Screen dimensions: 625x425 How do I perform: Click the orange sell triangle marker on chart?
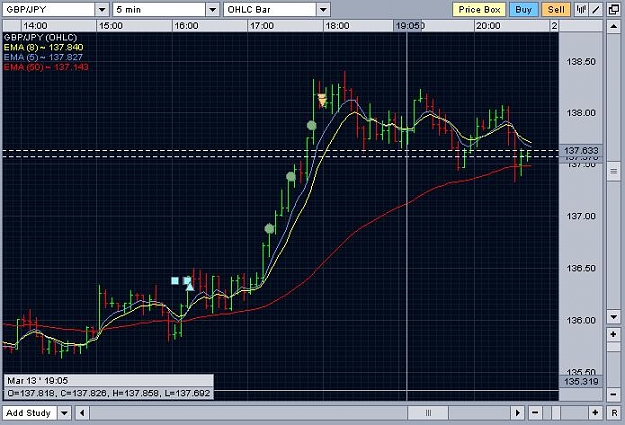(322, 100)
